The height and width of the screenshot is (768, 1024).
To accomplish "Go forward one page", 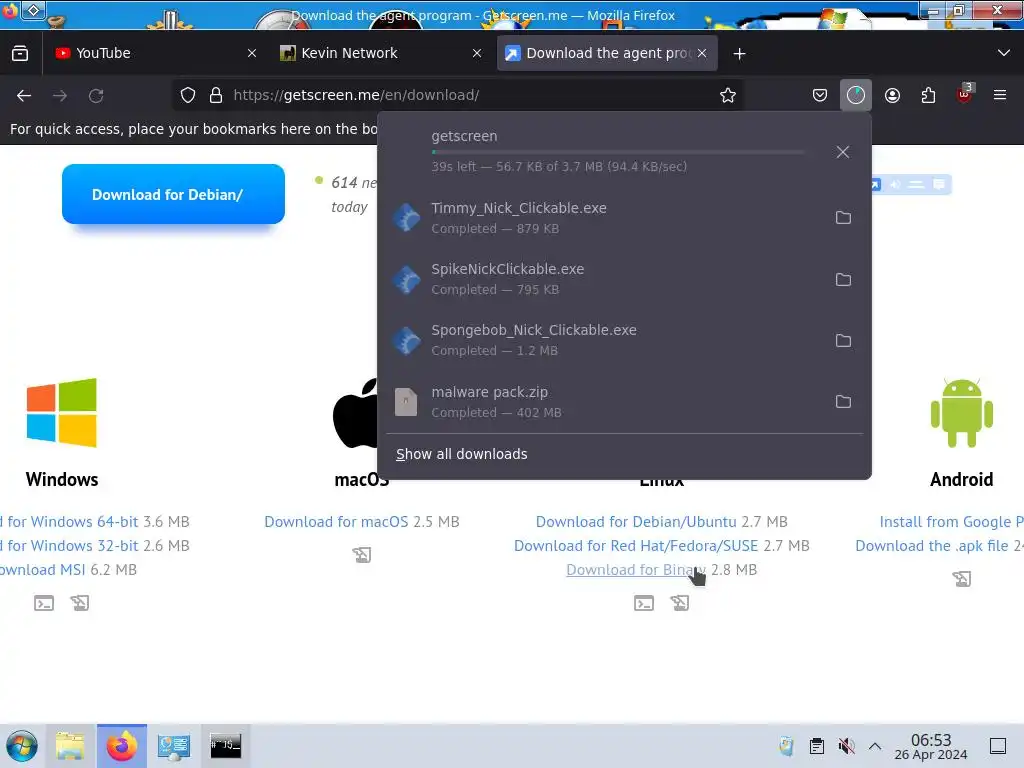I will point(60,96).
